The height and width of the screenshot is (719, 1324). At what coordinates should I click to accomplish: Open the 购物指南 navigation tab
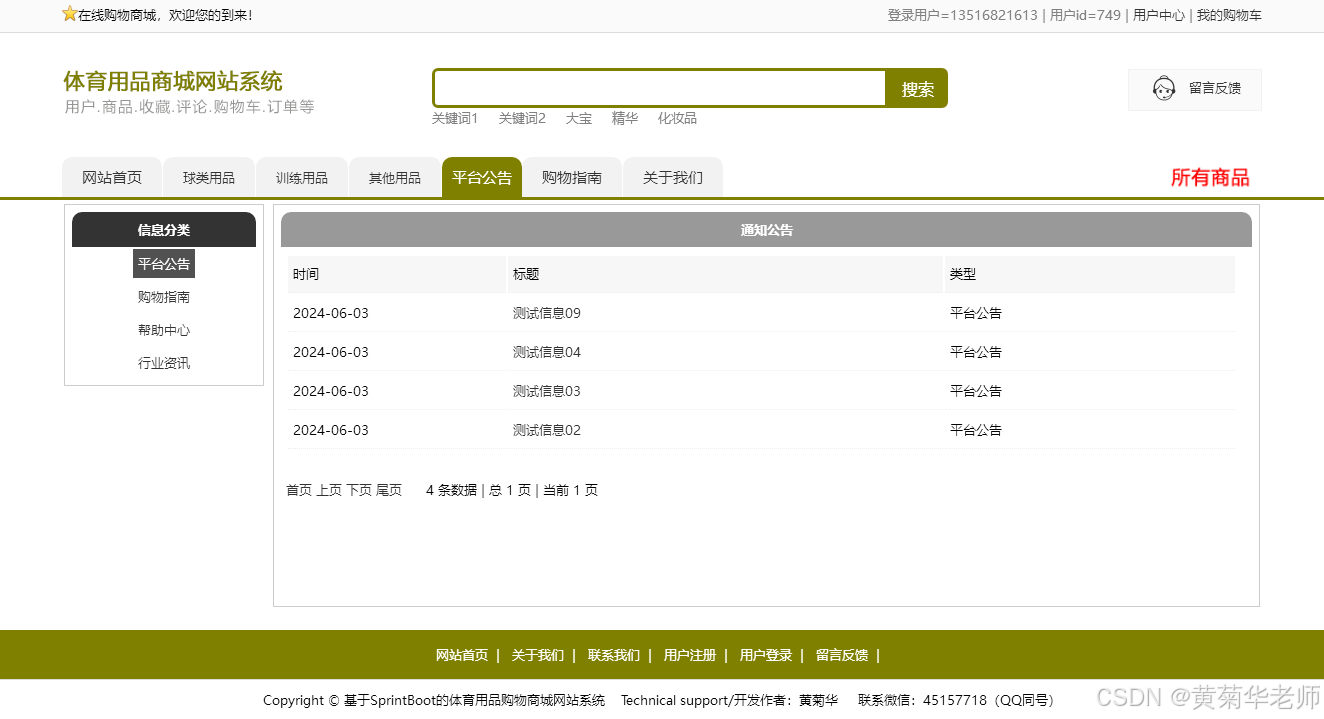pos(572,178)
